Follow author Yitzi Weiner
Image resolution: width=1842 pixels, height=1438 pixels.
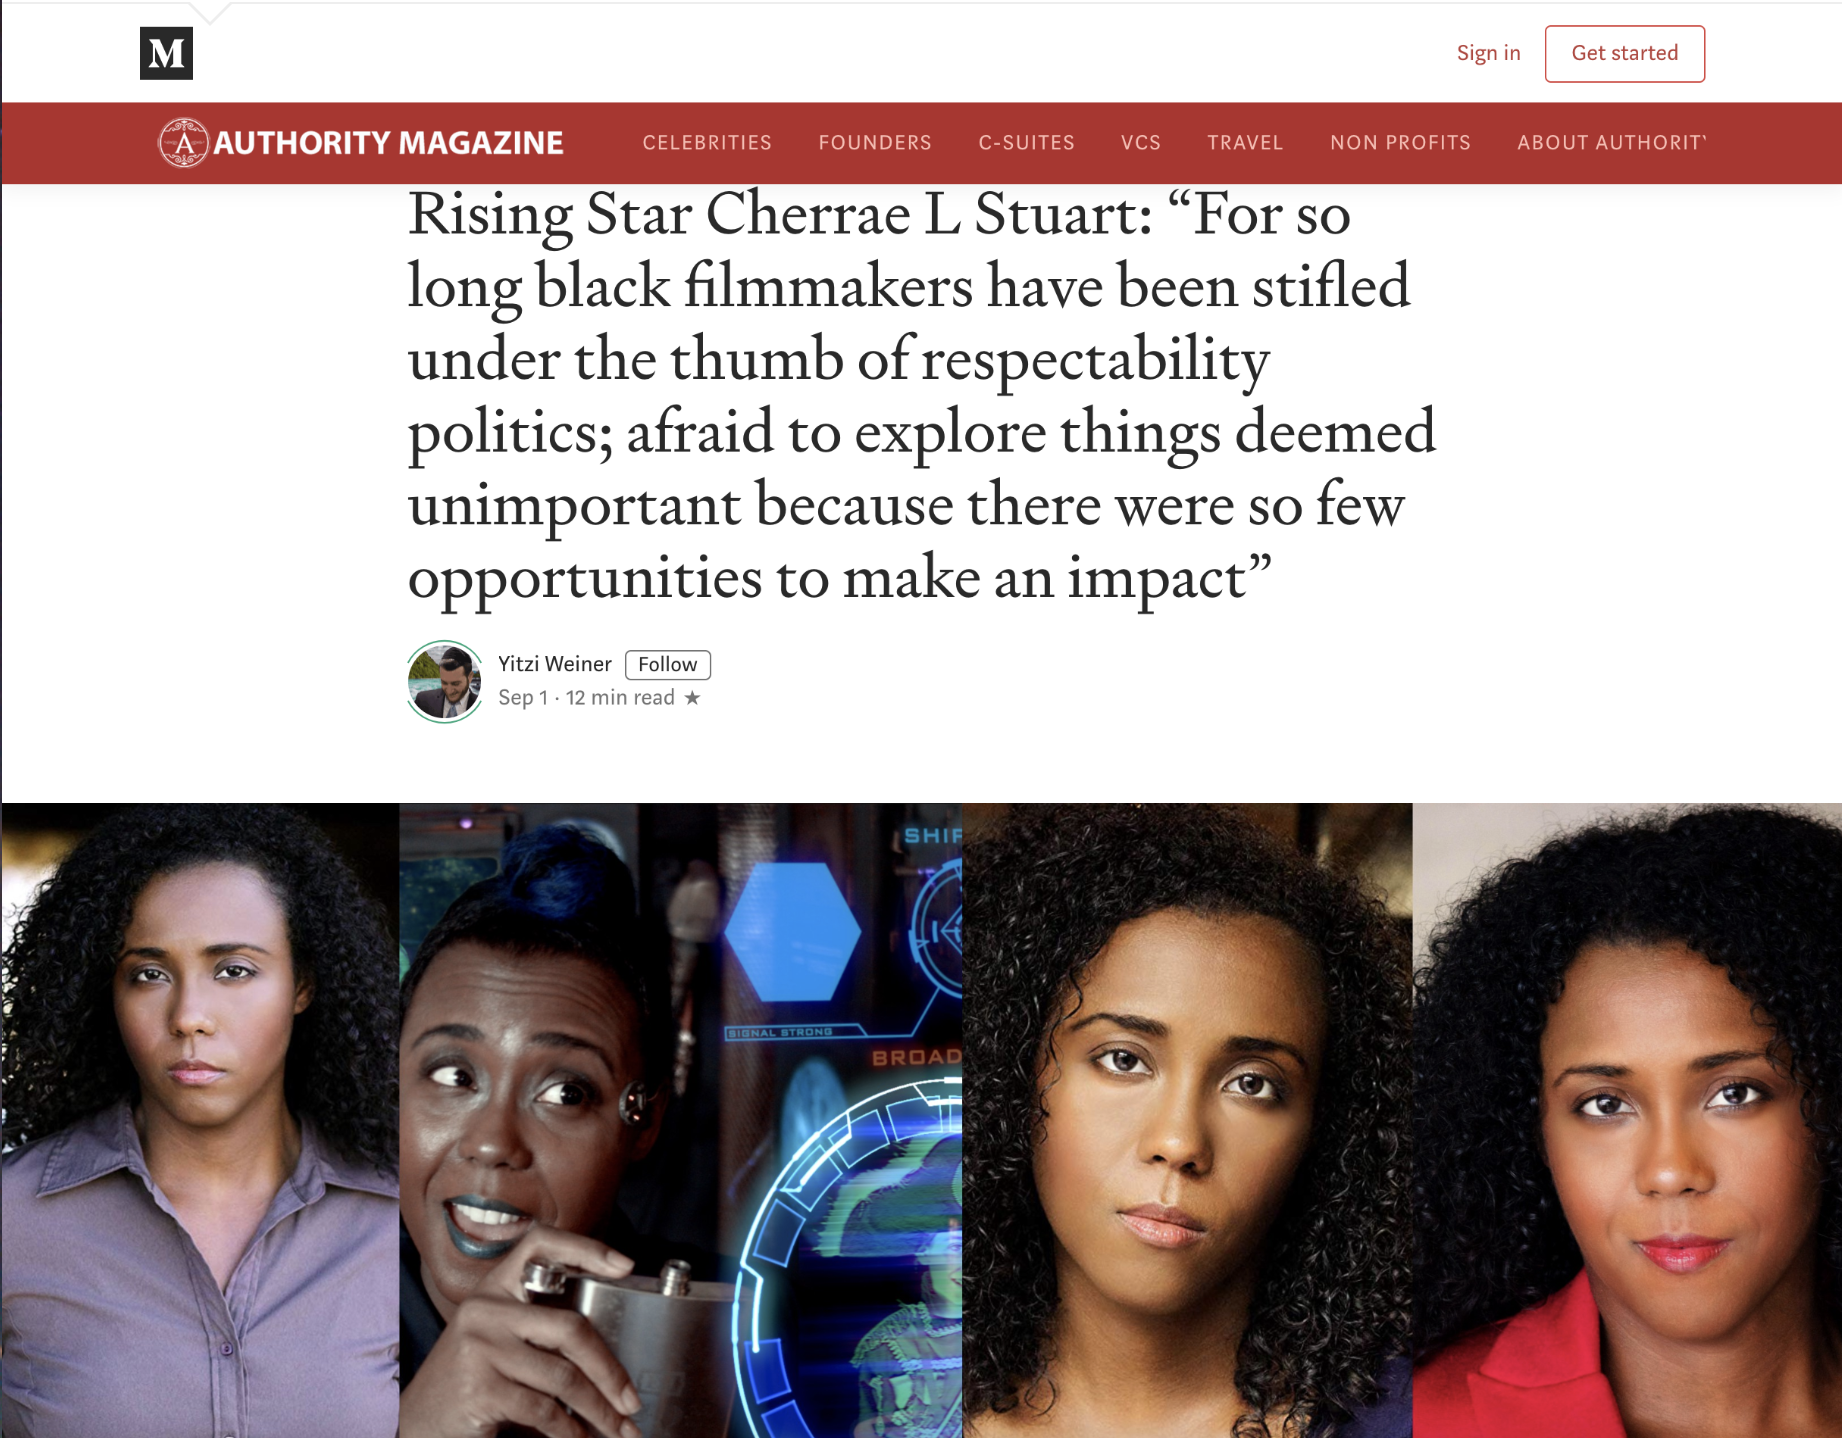coord(668,665)
